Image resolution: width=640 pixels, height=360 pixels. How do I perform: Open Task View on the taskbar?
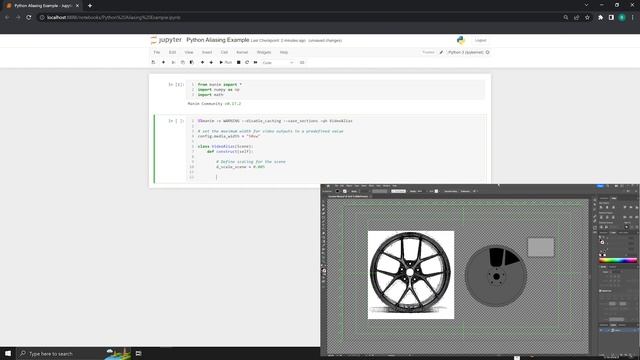138,353
